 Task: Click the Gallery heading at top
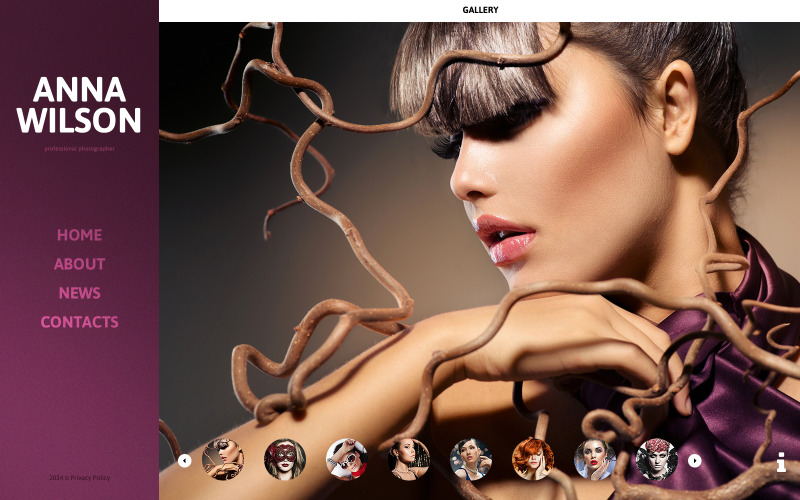pyautogui.click(x=480, y=10)
